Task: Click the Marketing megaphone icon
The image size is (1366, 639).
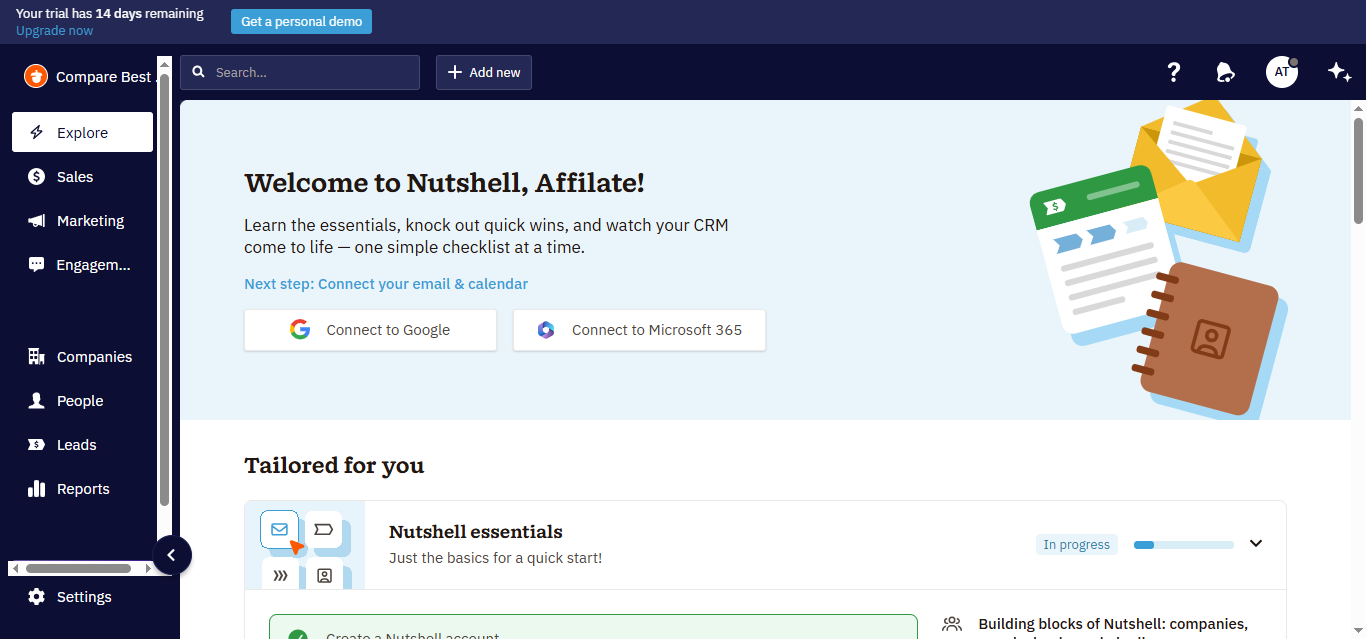Action: [37, 220]
